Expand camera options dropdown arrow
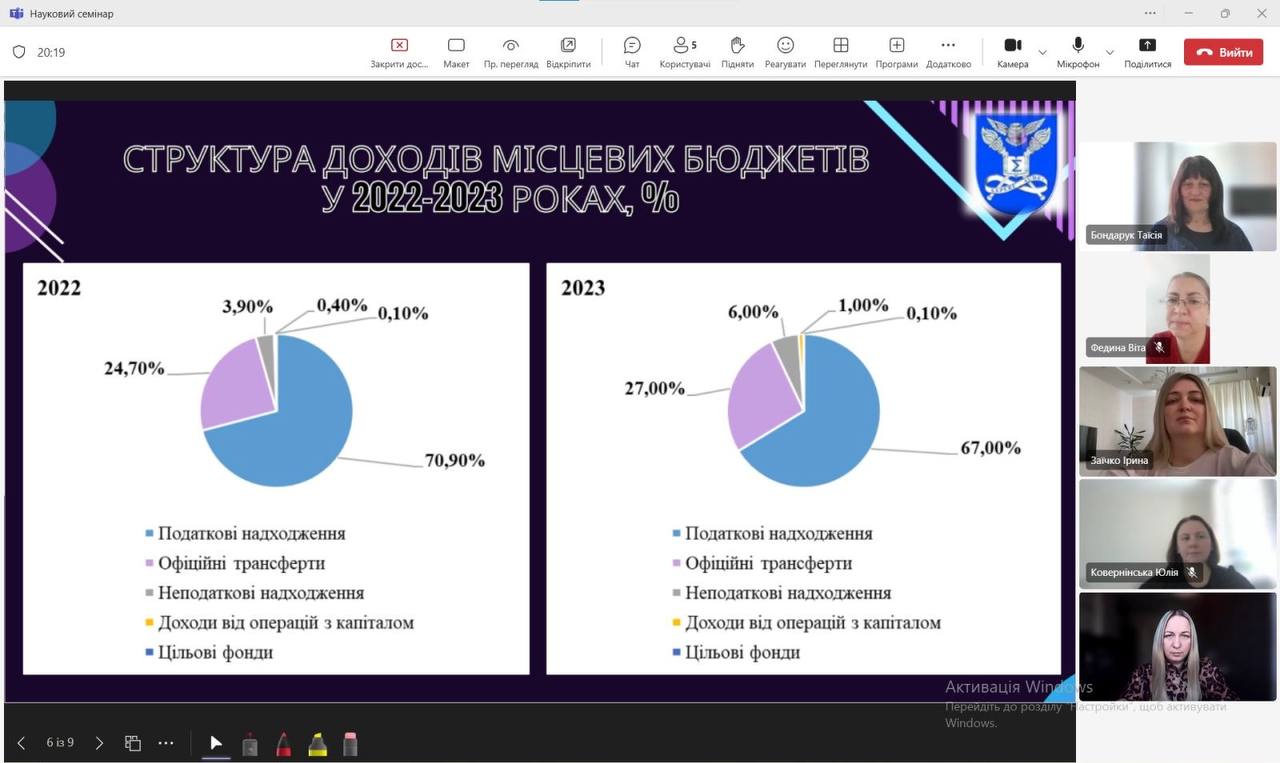Image resolution: width=1280 pixels, height=763 pixels. click(x=1043, y=52)
